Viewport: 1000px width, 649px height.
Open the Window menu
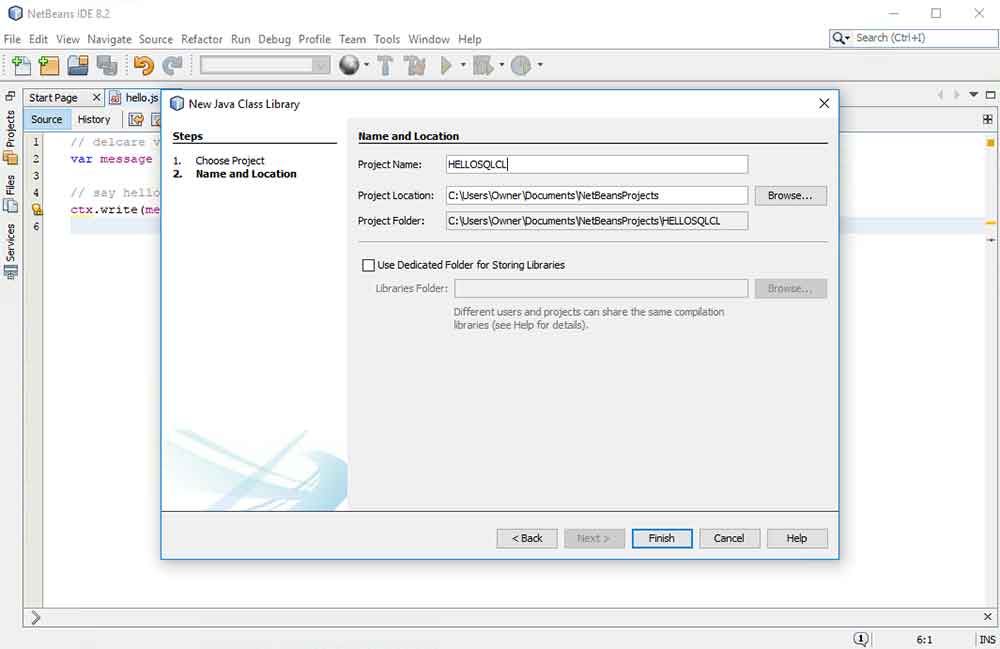tap(429, 40)
